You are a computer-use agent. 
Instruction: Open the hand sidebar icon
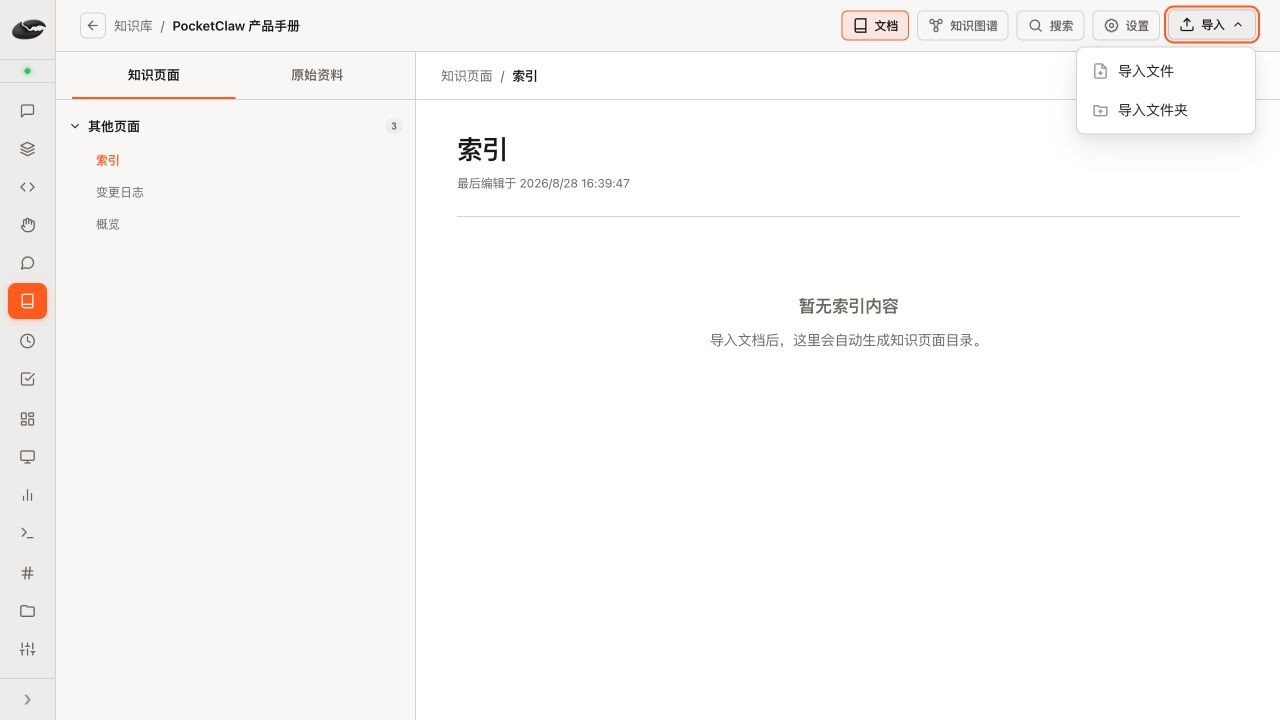27,225
